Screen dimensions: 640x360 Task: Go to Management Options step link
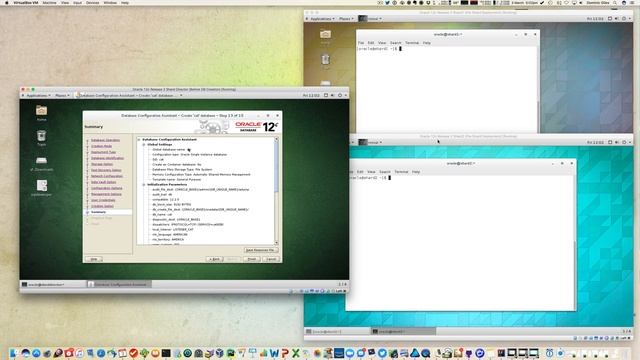point(106,194)
